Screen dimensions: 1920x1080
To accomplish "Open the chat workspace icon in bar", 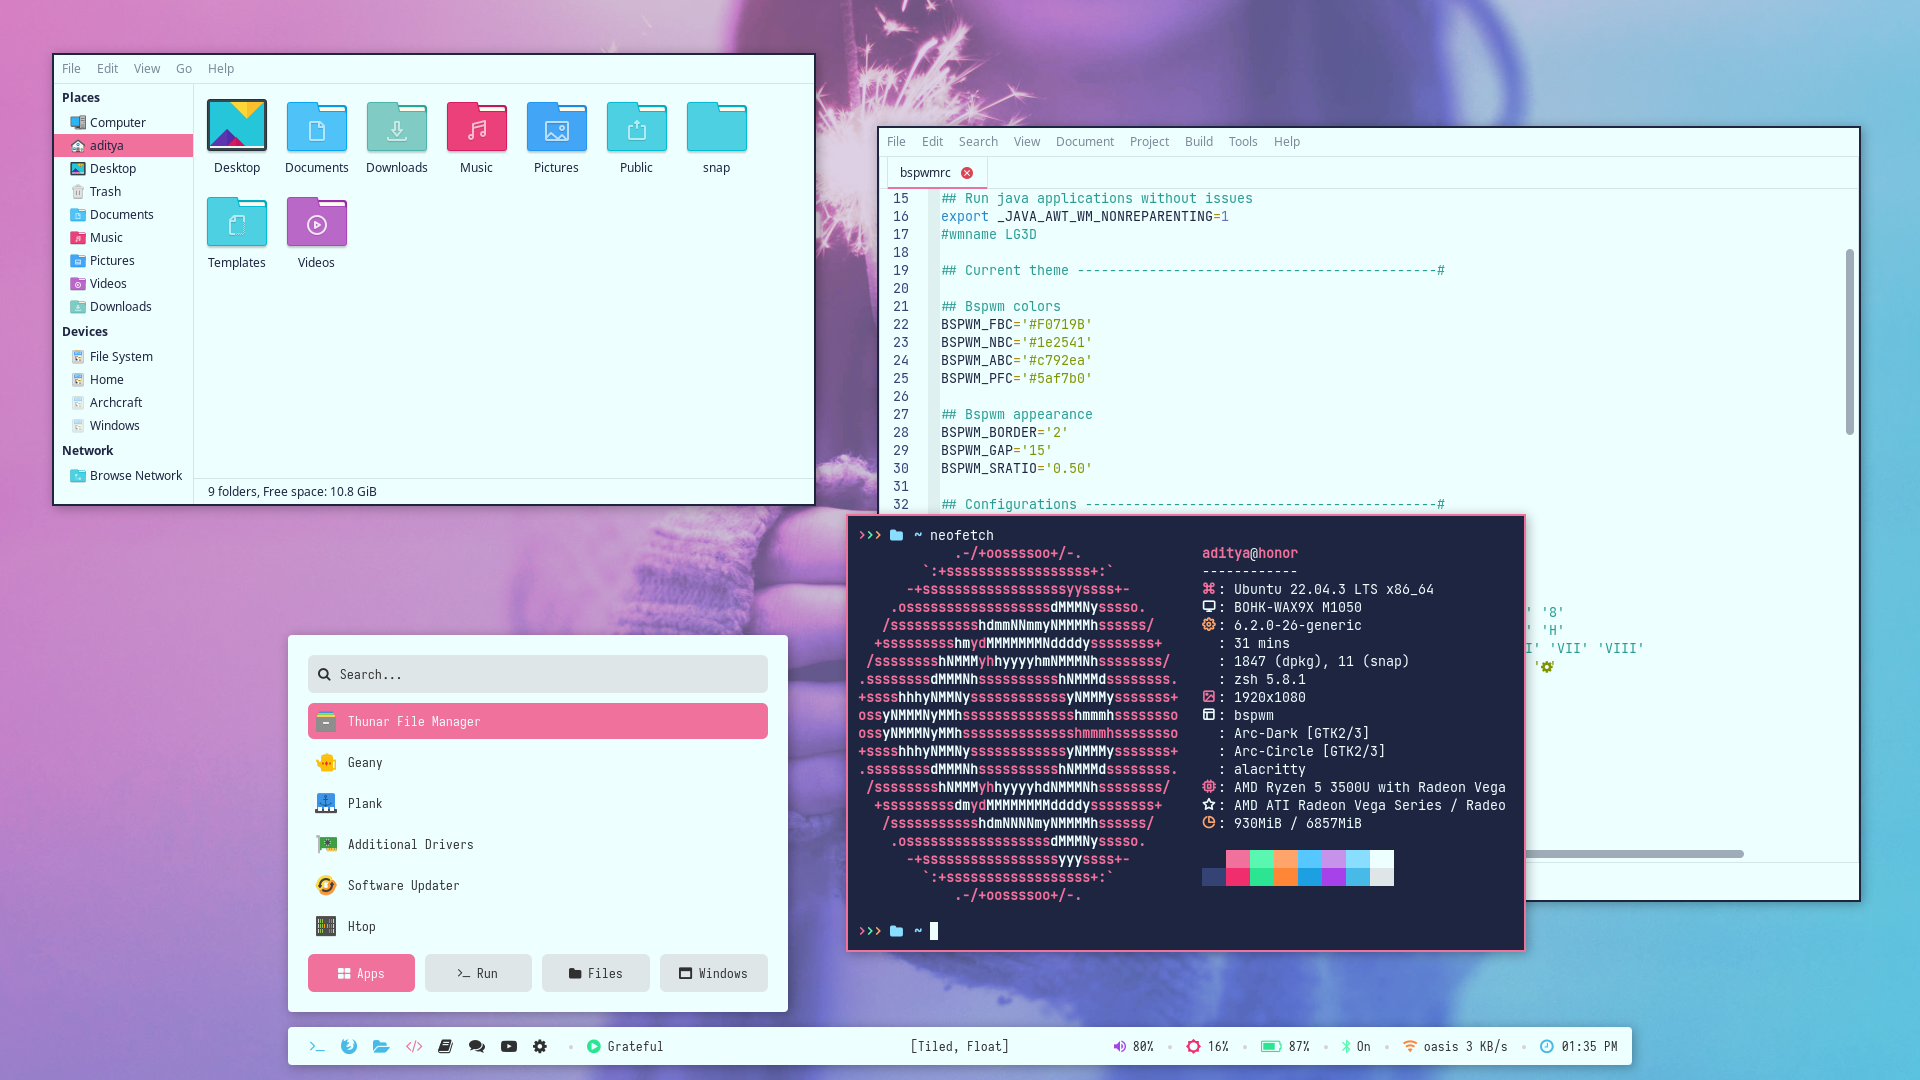I will pos(477,1046).
